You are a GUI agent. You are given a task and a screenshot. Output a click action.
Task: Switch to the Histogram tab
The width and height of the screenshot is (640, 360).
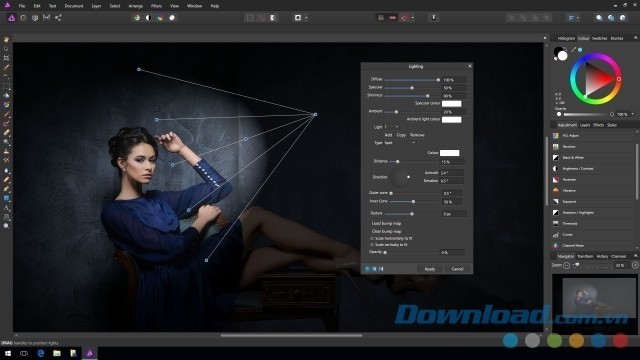(566, 38)
